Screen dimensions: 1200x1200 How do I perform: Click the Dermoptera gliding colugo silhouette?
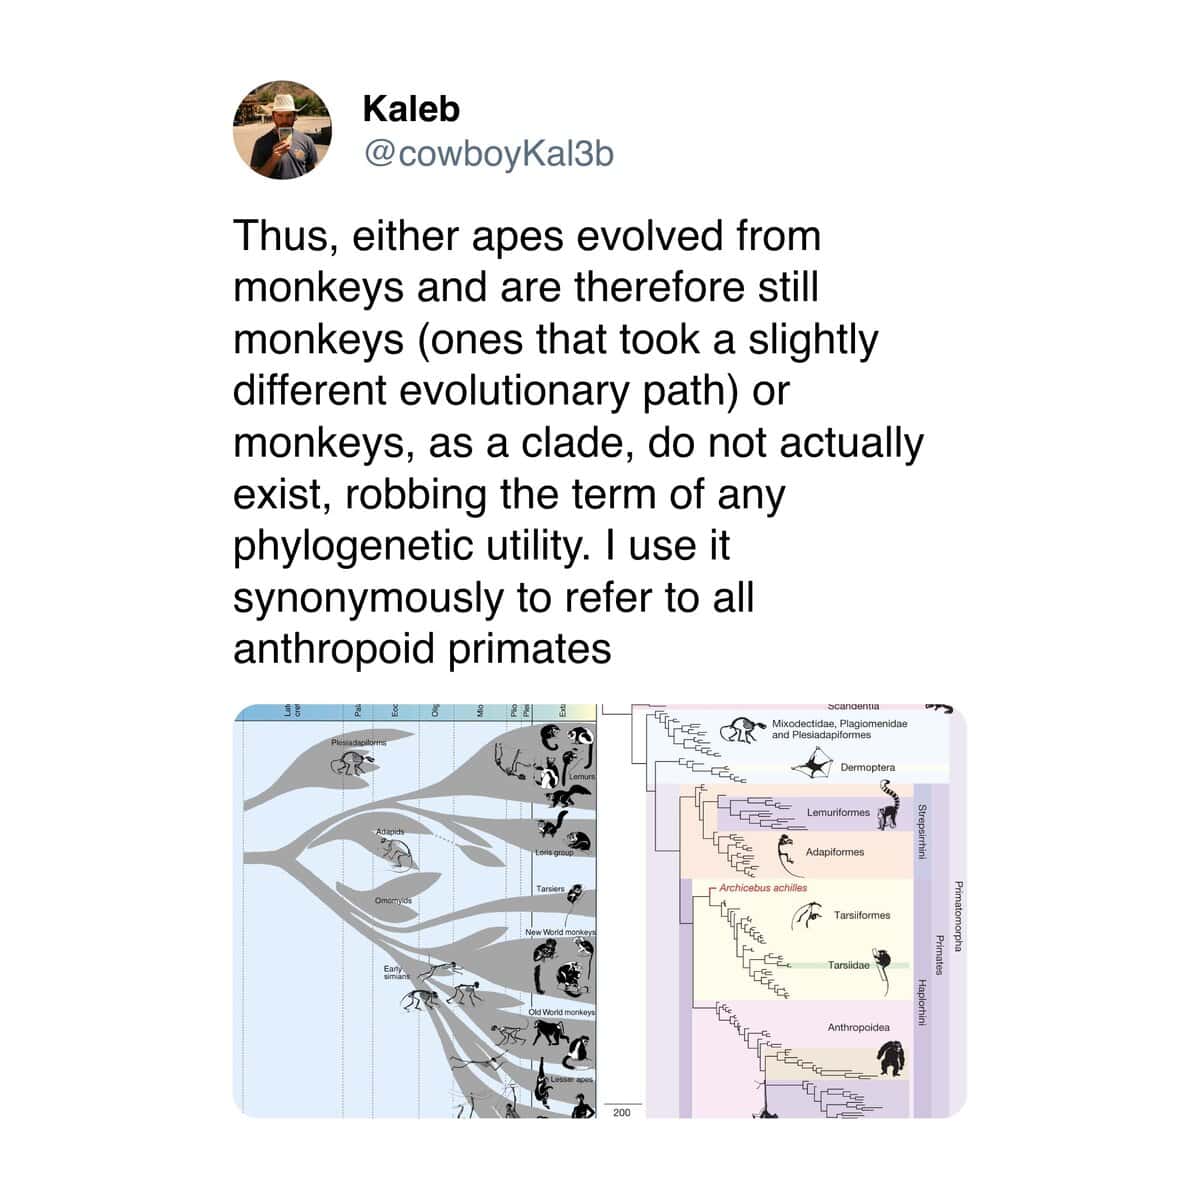click(x=813, y=767)
